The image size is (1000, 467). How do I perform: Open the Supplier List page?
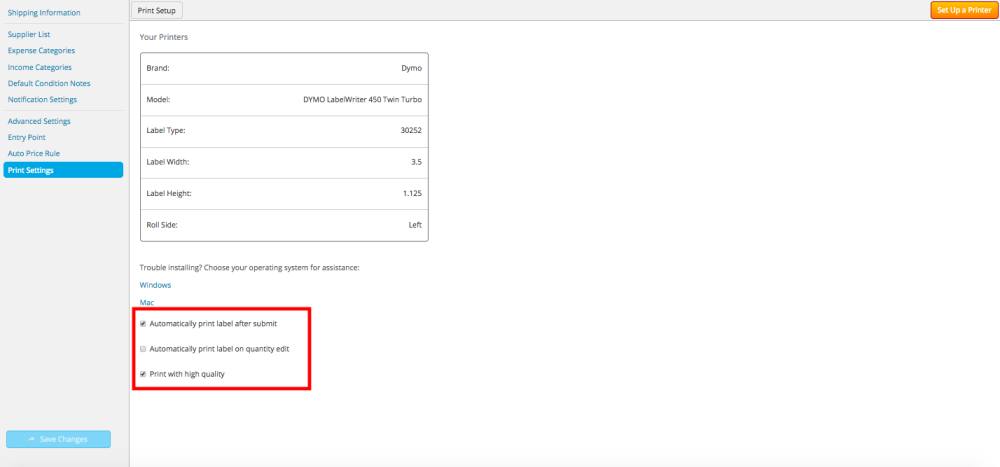click(29, 34)
